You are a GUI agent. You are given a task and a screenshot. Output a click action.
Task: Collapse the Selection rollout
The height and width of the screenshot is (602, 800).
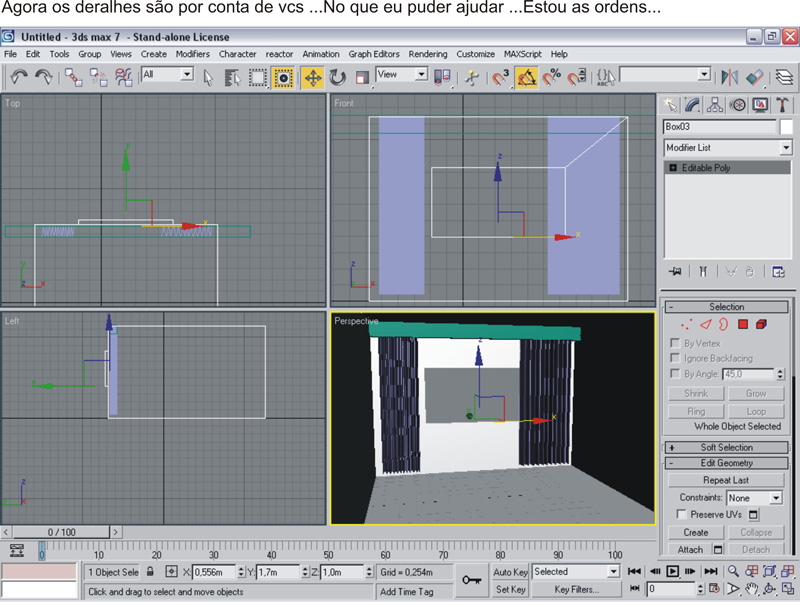point(727,307)
